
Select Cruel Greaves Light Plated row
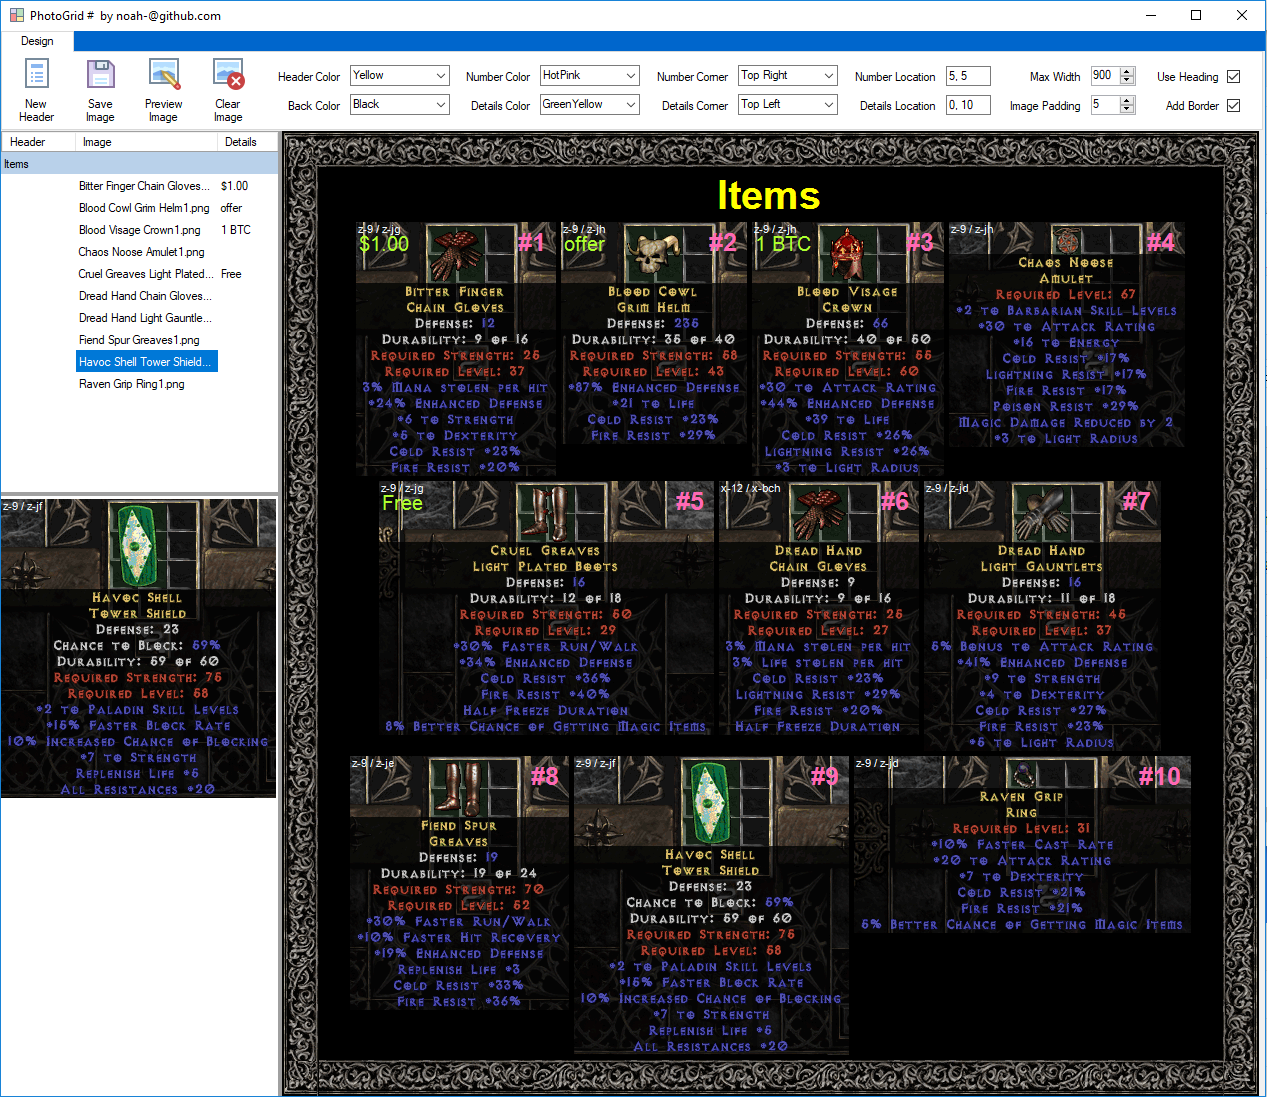point(146,274)
